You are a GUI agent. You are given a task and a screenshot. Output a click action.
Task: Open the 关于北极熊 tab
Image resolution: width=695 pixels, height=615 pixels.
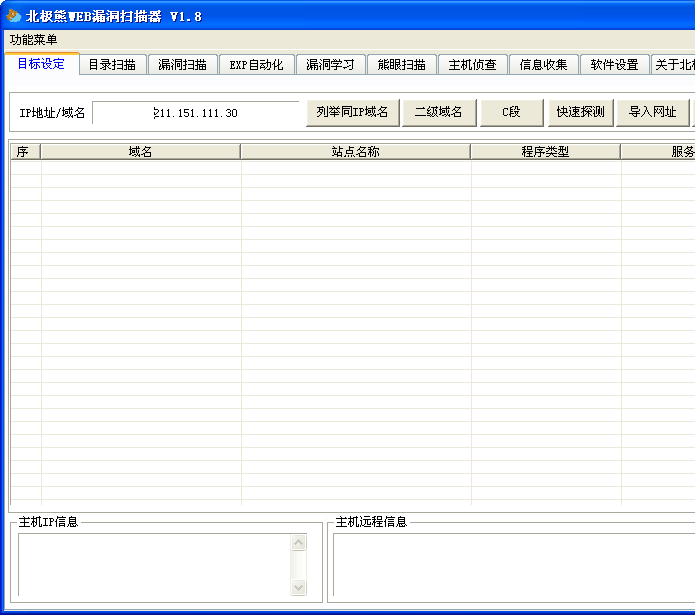pyautogui.click(x=673, y=65)
